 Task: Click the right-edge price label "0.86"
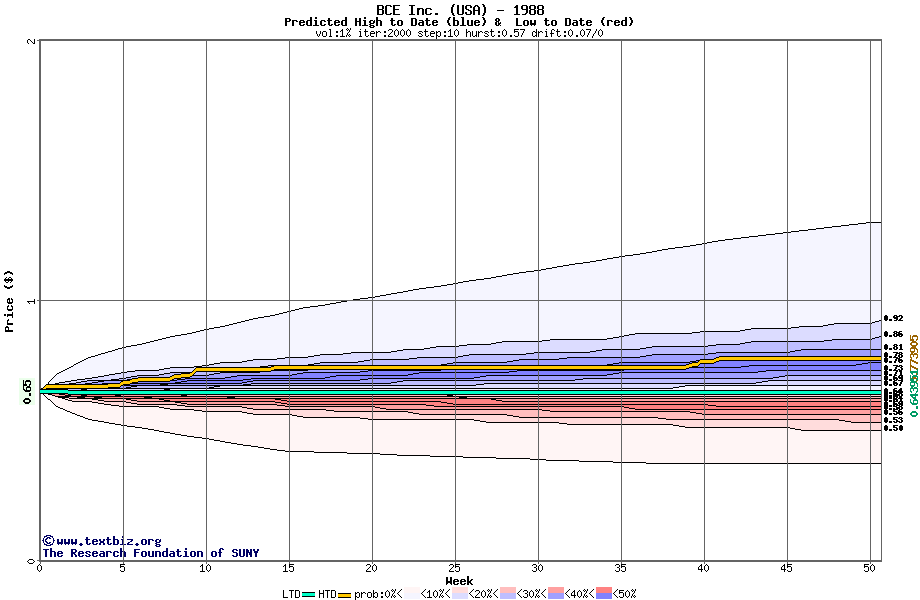(x=894, y=334)
